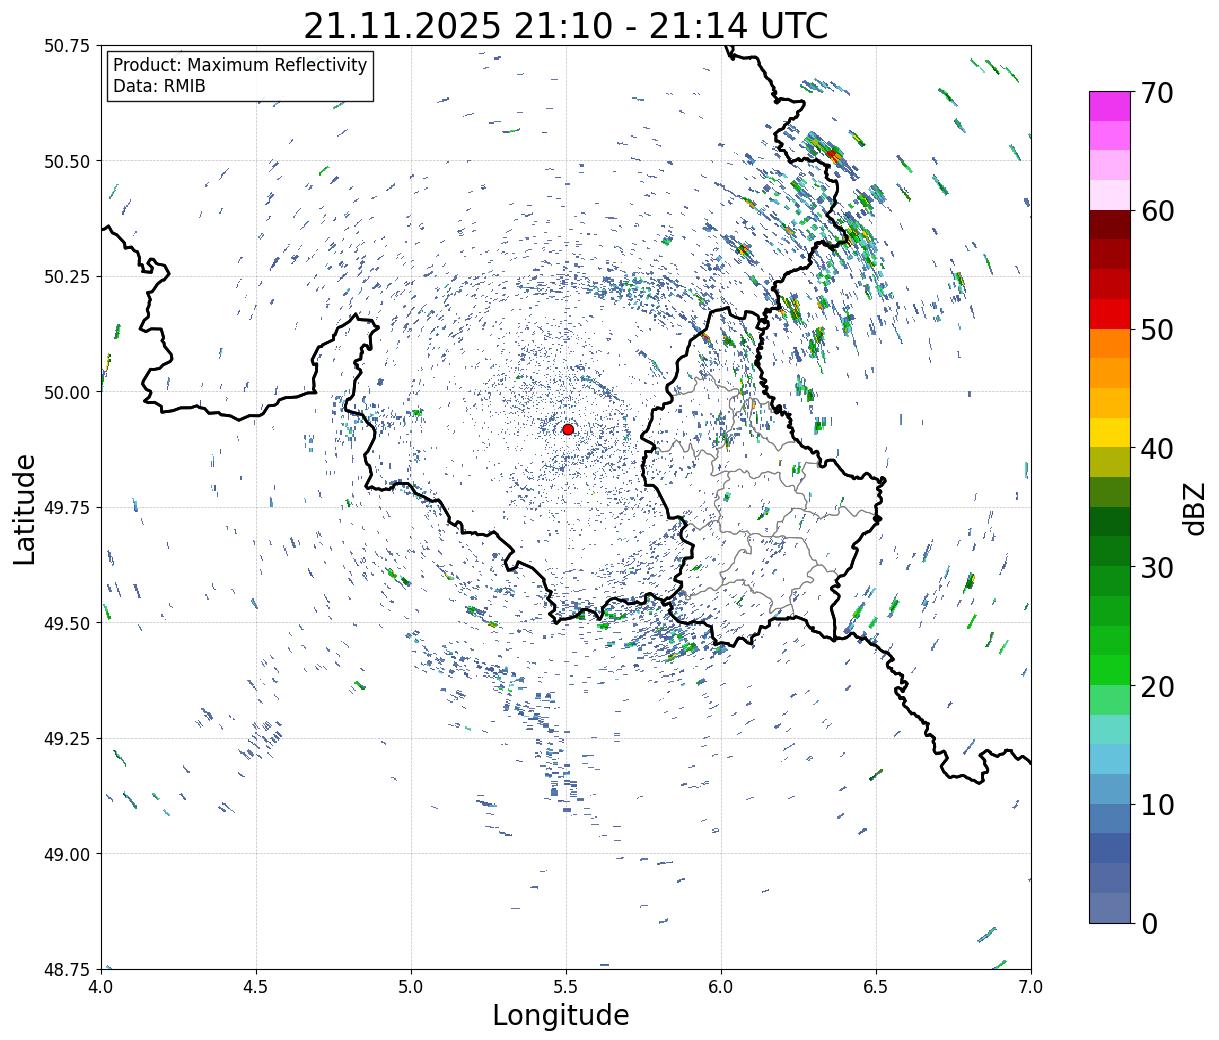Click the longitude tick label 4.0

101,986
